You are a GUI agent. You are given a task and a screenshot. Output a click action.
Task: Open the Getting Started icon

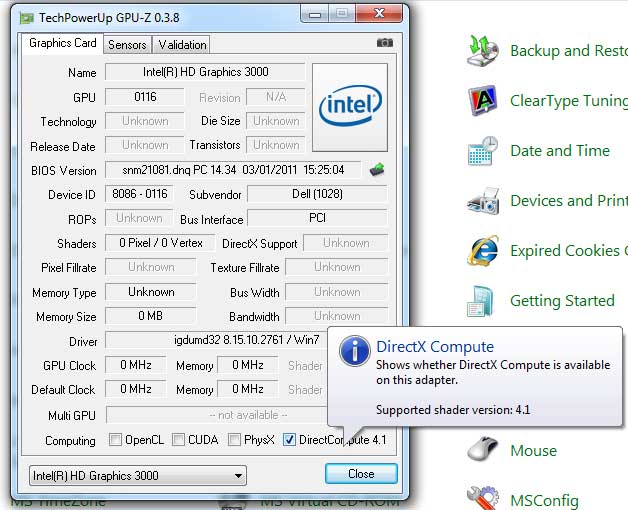coord(481,301)
